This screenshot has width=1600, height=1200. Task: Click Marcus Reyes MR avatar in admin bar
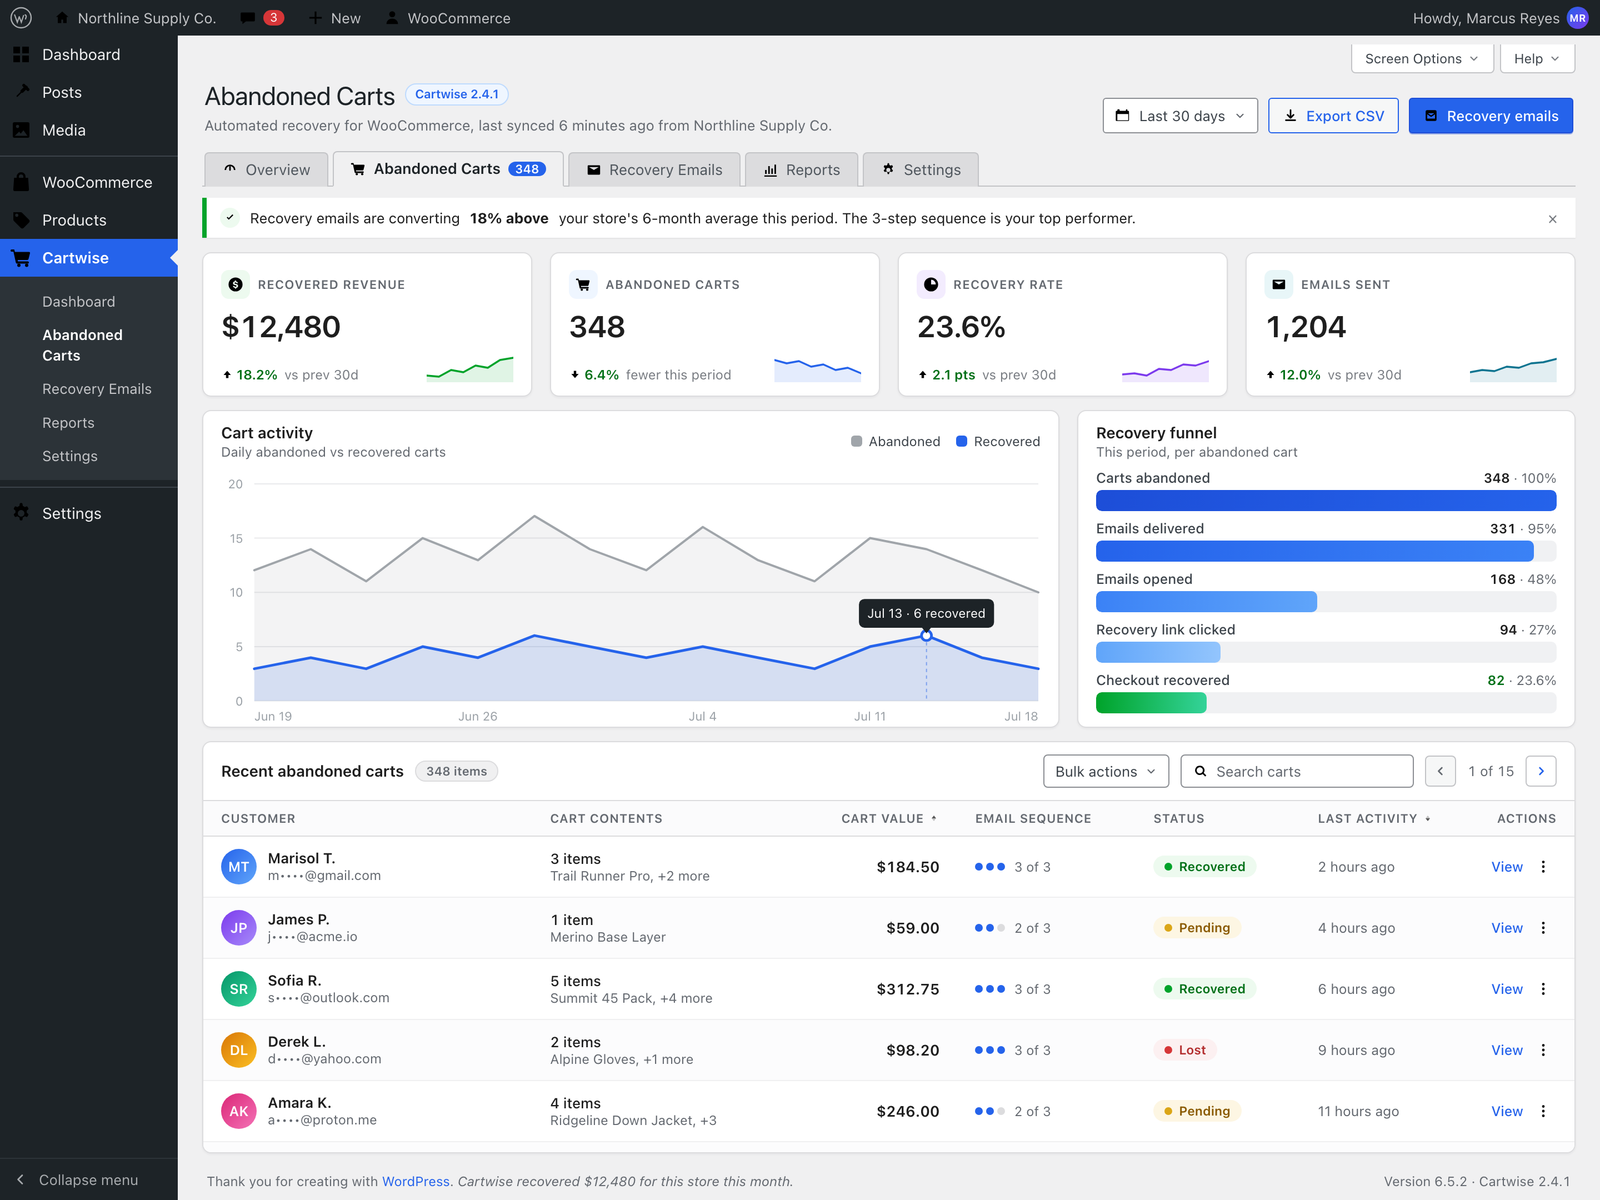point(1578,18)
